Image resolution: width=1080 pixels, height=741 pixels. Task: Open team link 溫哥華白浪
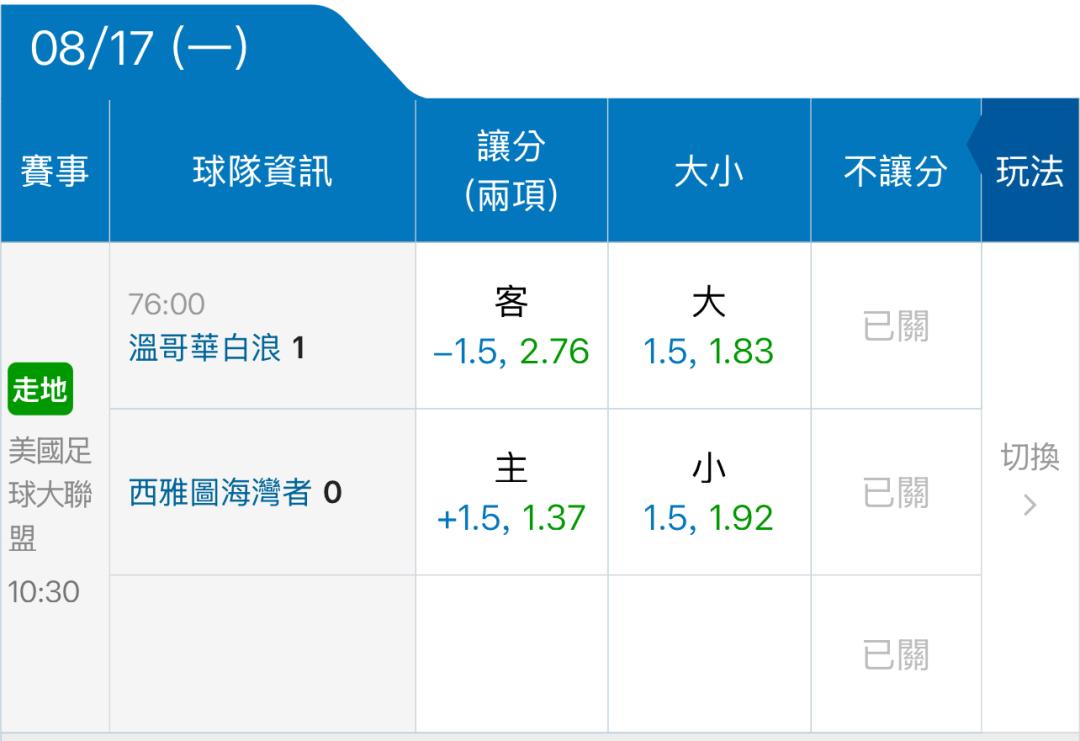point(205,348)
